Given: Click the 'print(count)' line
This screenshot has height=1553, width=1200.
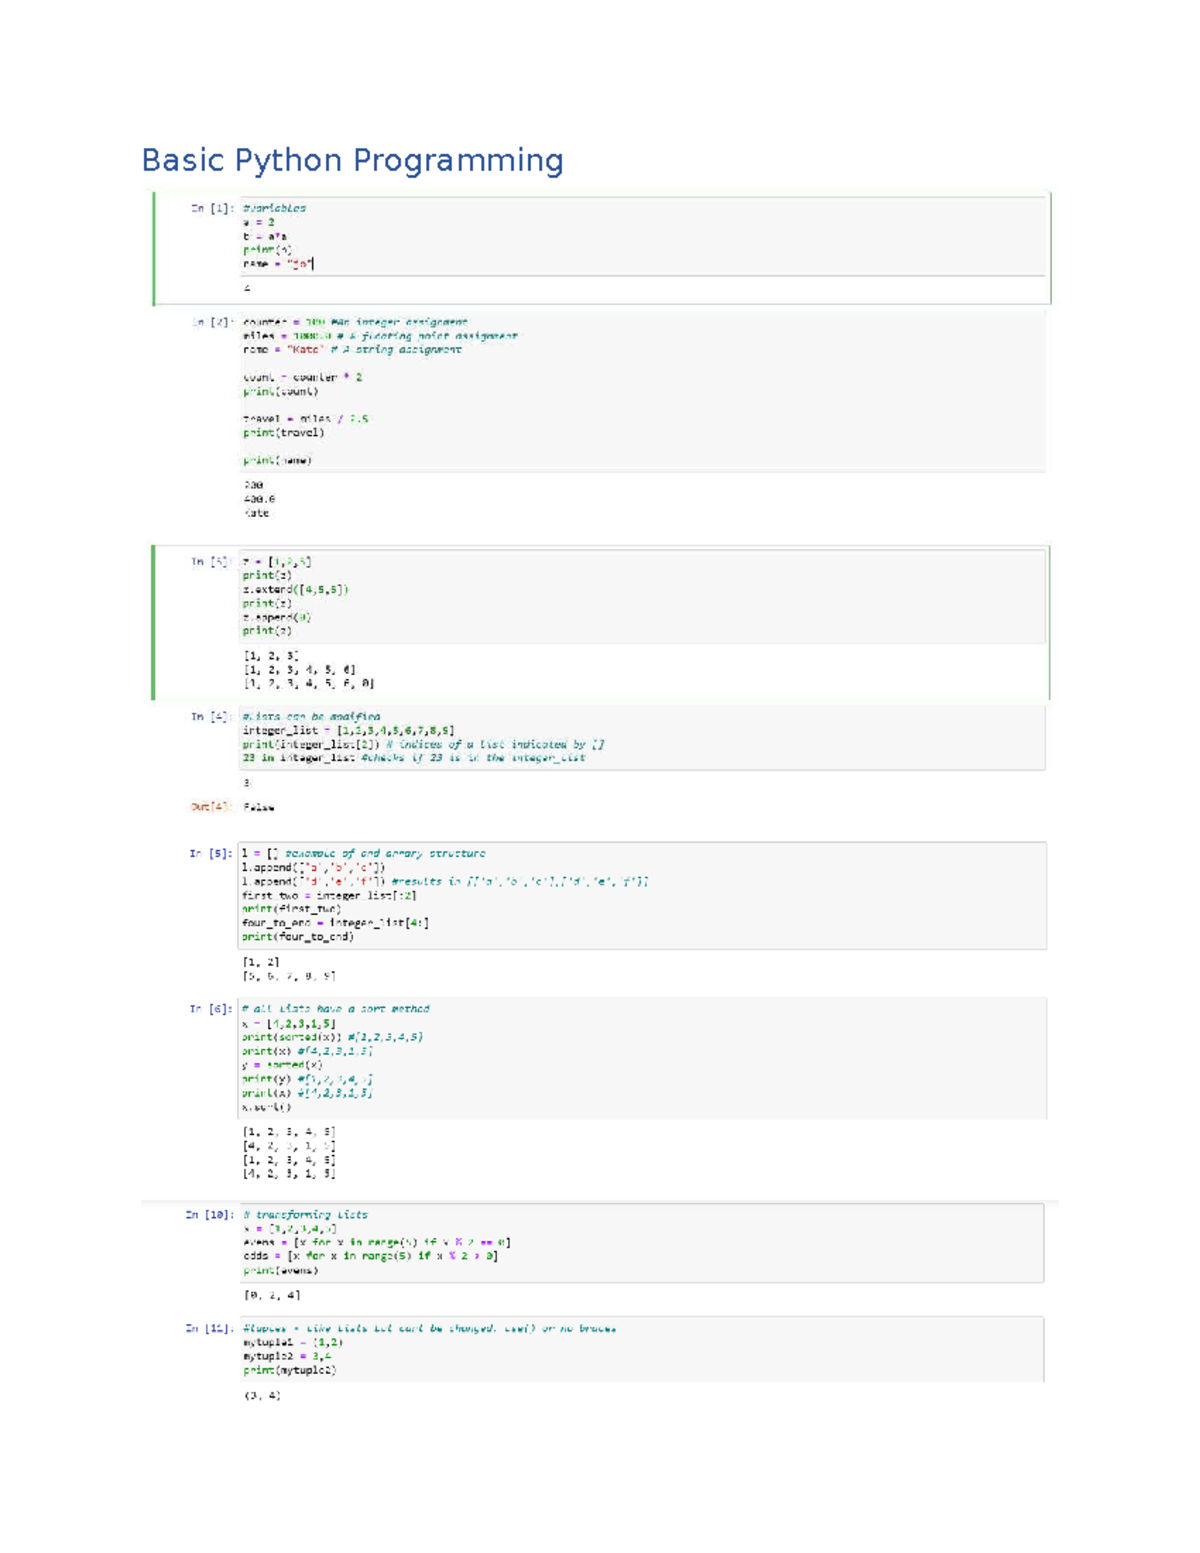Looking at the screenshot, I should pos(280,391).
